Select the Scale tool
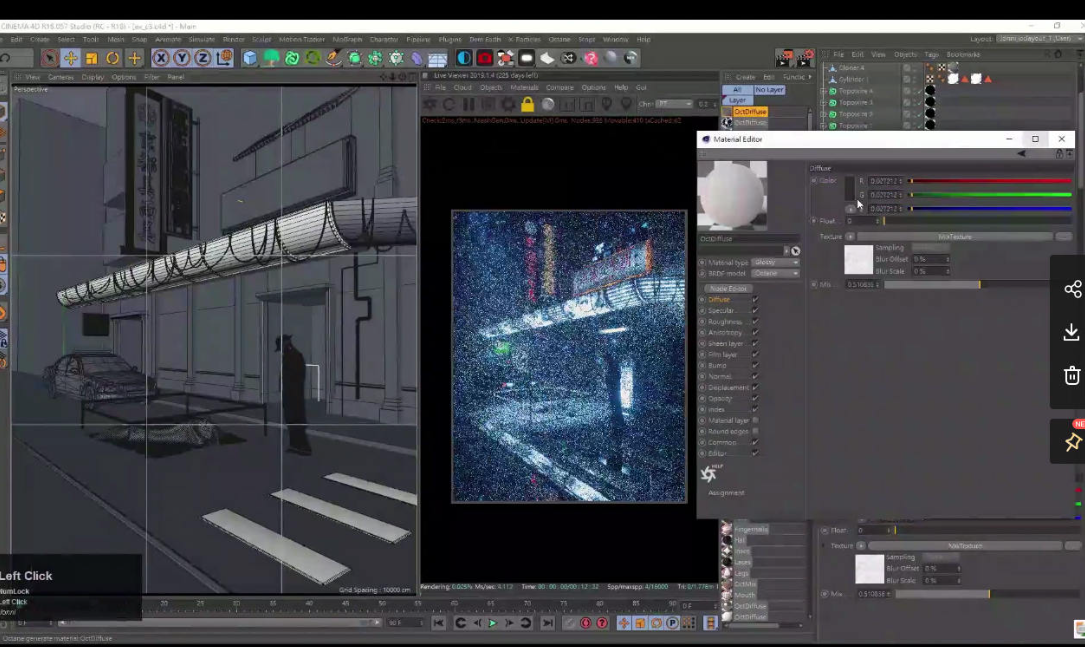This screenshot has width=1085, height=647. pos(91,58)
